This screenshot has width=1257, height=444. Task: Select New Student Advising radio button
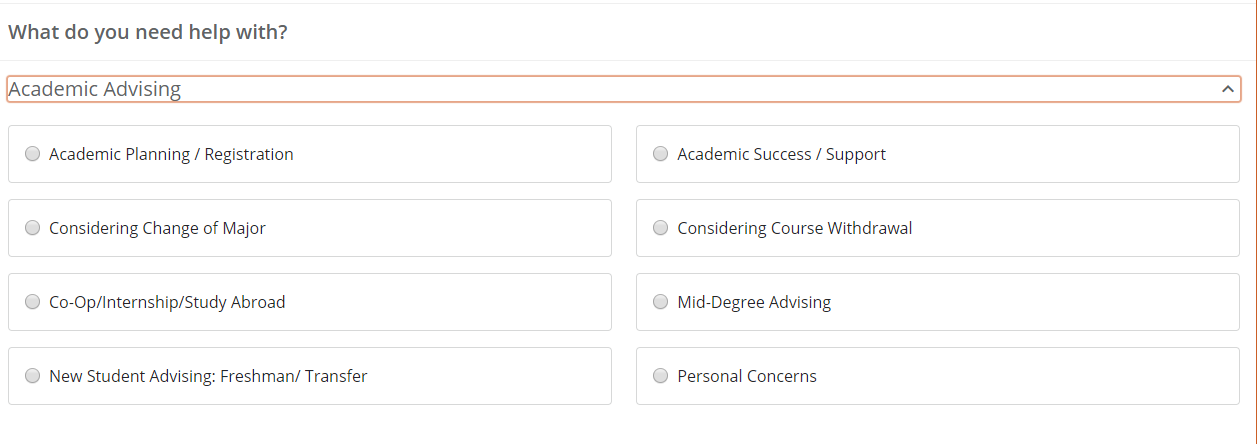[x=33, y=376]
